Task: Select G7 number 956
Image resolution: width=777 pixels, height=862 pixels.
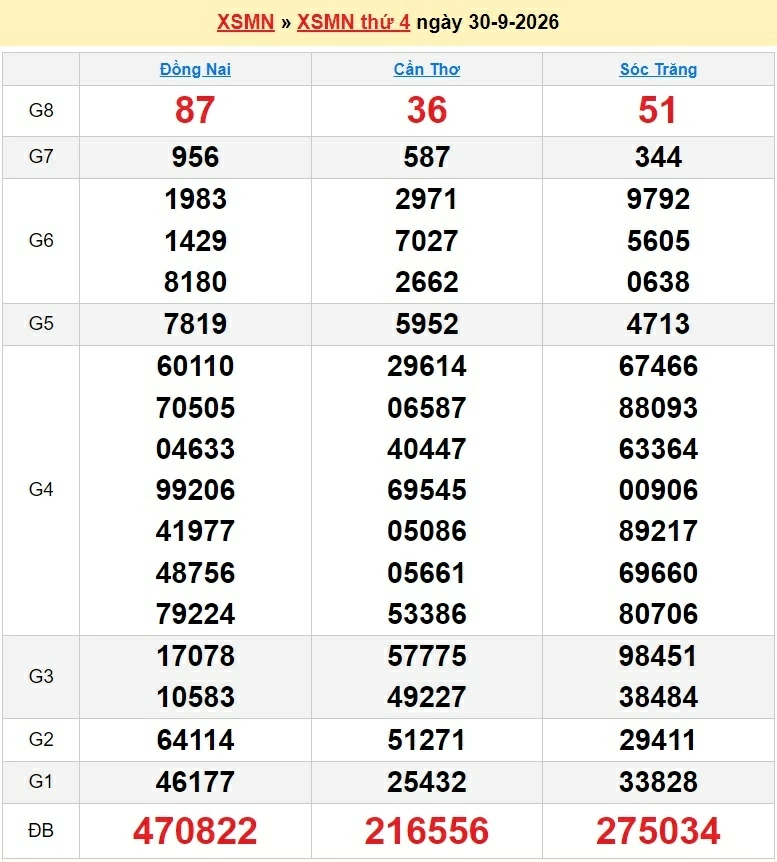Action: coord(195,157)
